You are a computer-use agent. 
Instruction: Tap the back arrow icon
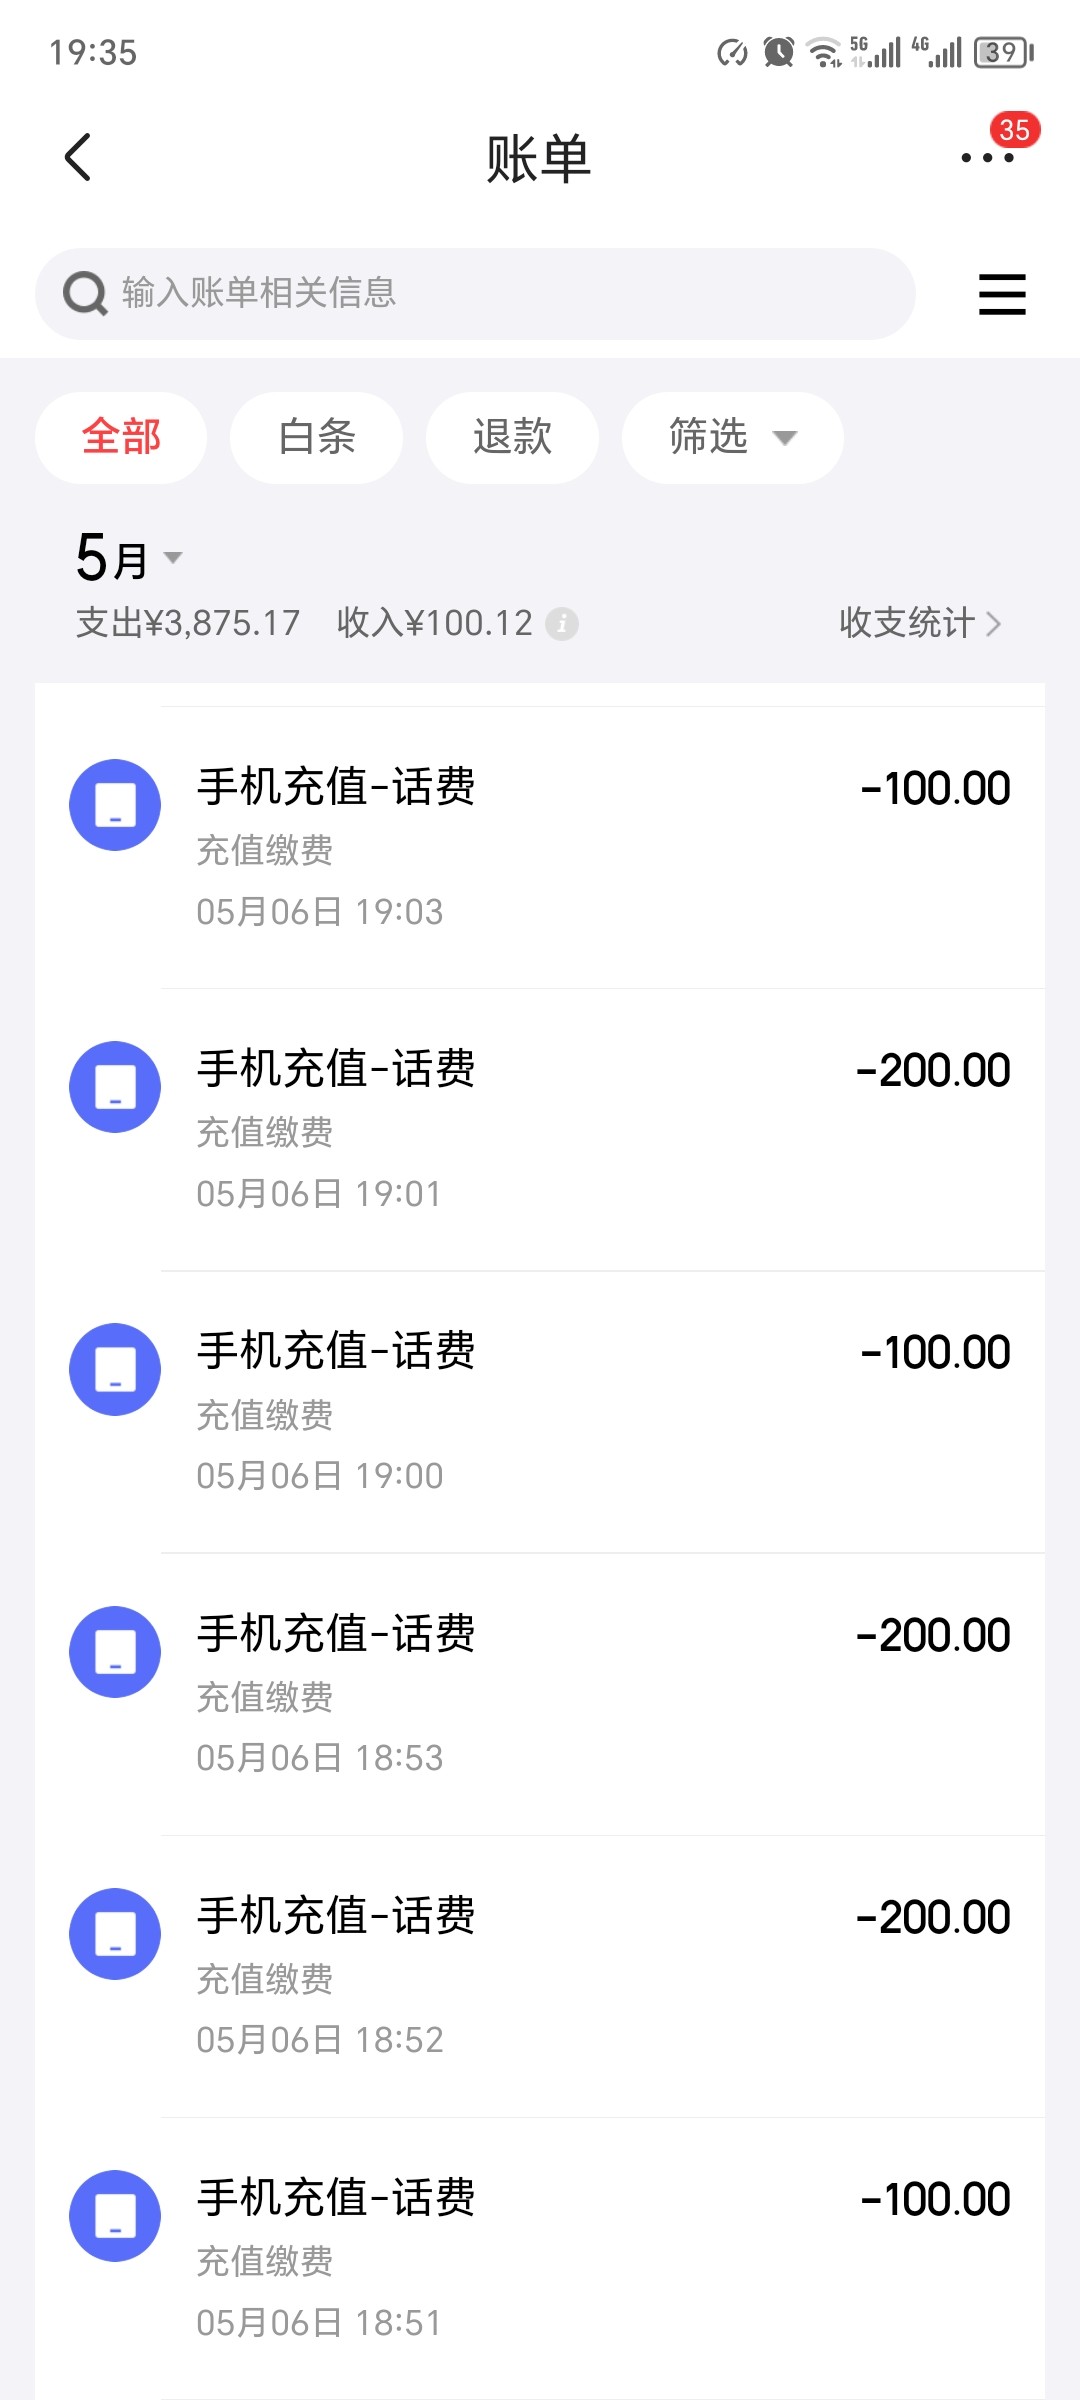[x=78, y=158]
